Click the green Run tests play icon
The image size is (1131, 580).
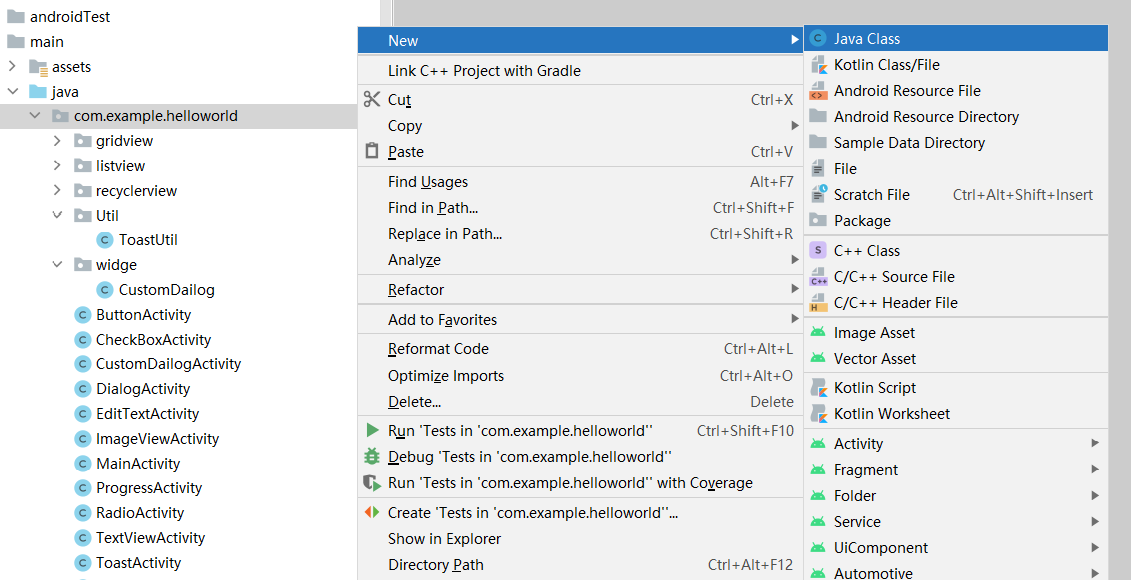(372, 431)
